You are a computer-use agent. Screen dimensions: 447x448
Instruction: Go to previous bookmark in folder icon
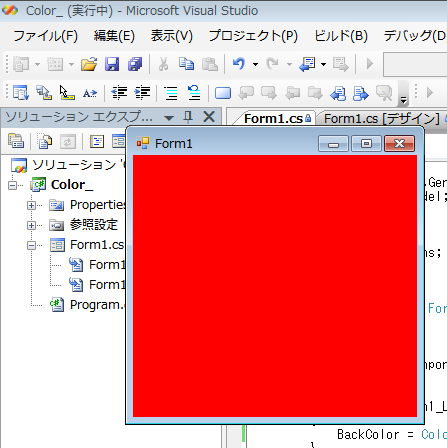tap(292, 93)
